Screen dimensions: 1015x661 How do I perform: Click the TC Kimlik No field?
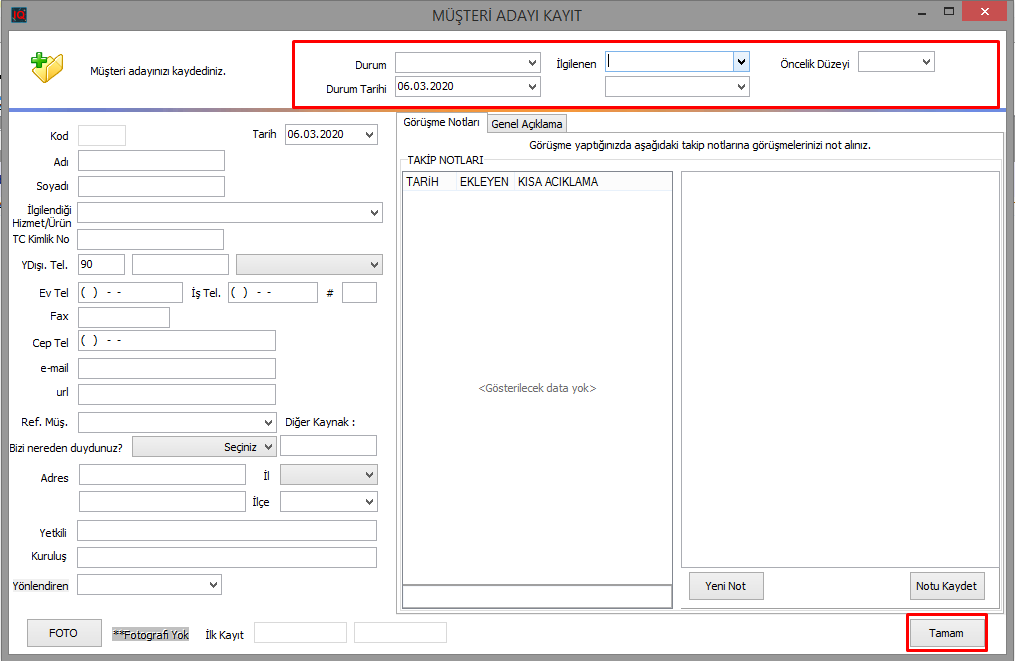tap(150, 239)
